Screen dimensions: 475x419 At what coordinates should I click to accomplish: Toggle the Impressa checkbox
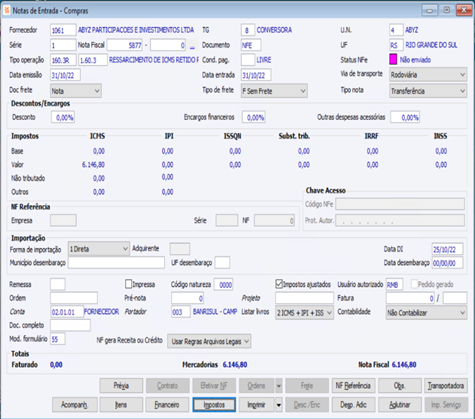(x=129, y=284)
